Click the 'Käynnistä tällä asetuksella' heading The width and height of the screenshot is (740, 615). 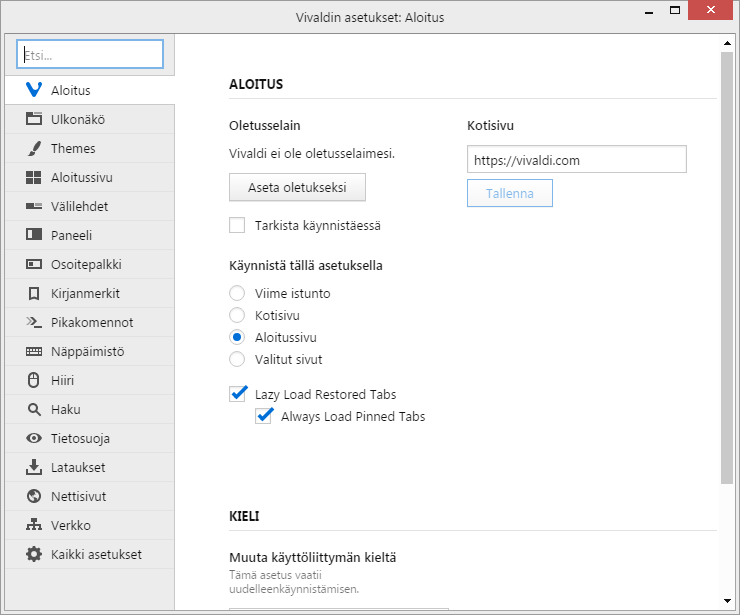(306, 266)
